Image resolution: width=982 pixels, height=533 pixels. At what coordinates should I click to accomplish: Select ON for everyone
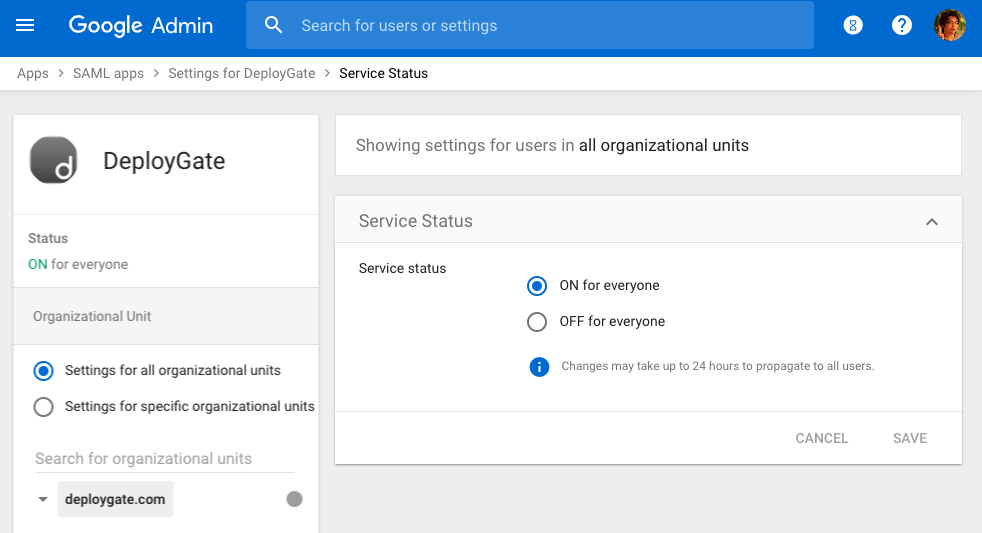click(537, 286)
